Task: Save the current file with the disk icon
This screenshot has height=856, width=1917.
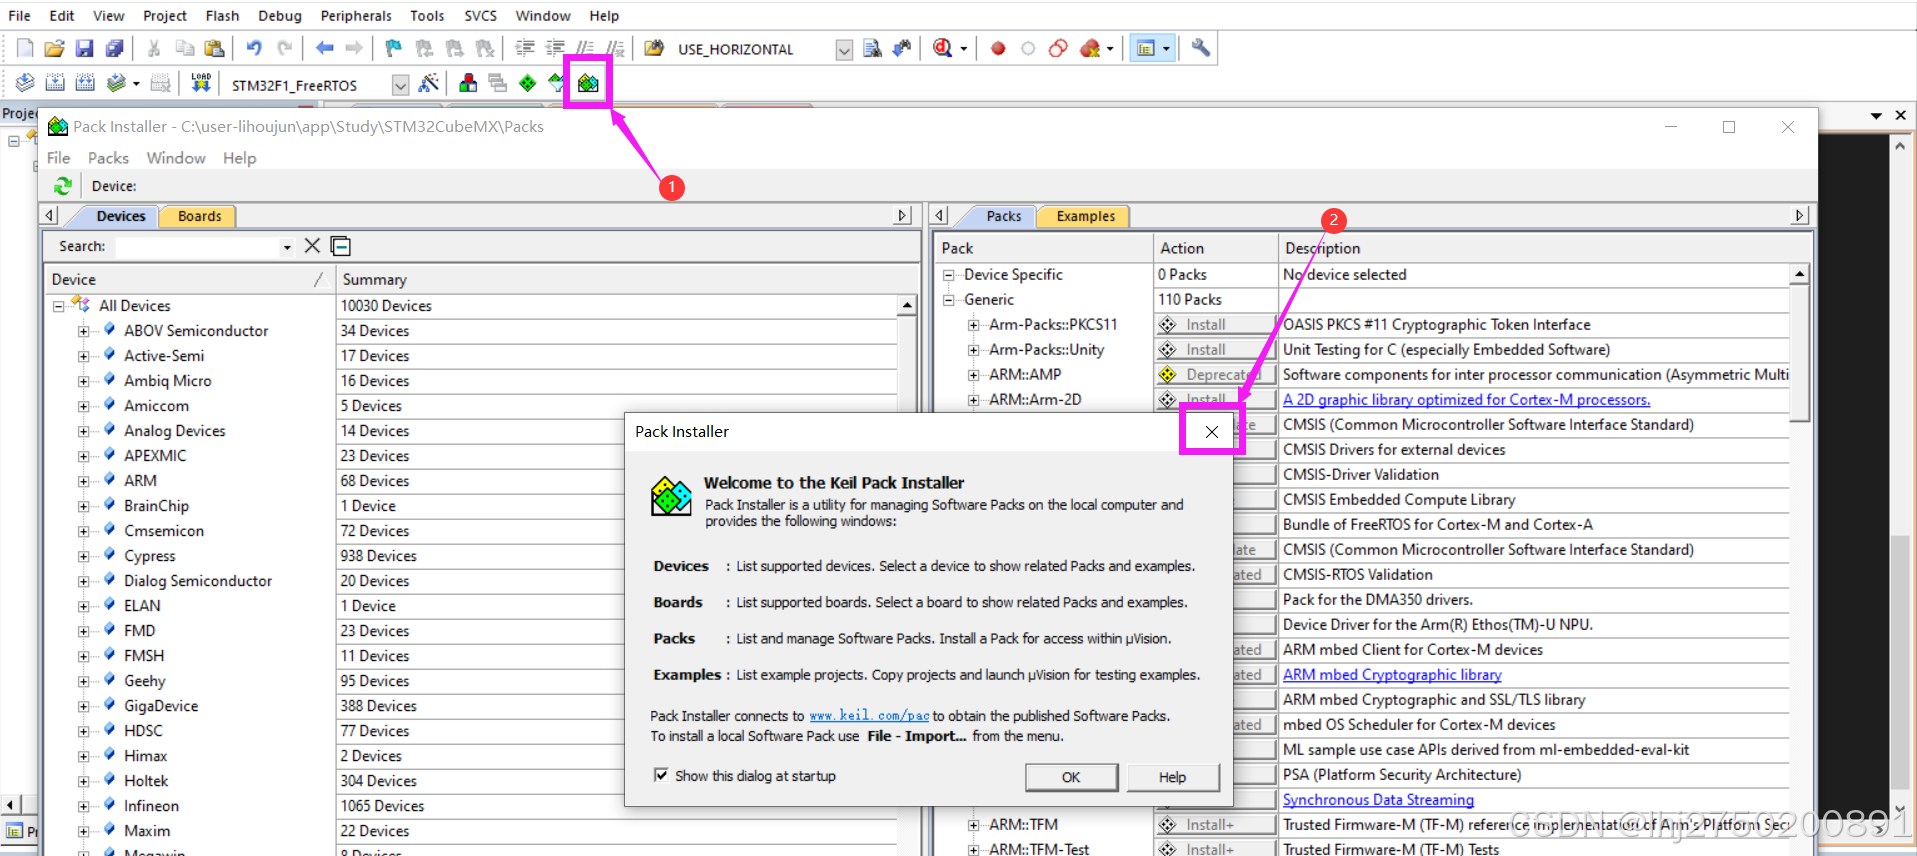Action: tap(84, 48)
